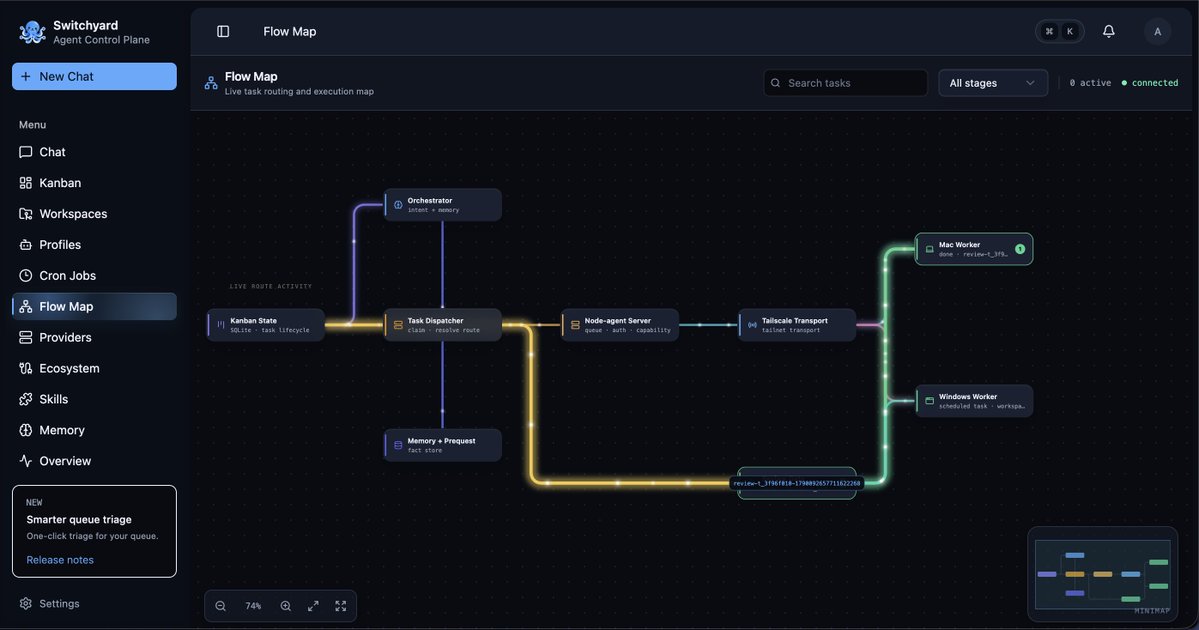Zoom out the flow map
Image resolution: width=1199 pixels, height=630 pixels.
(220, 606)
